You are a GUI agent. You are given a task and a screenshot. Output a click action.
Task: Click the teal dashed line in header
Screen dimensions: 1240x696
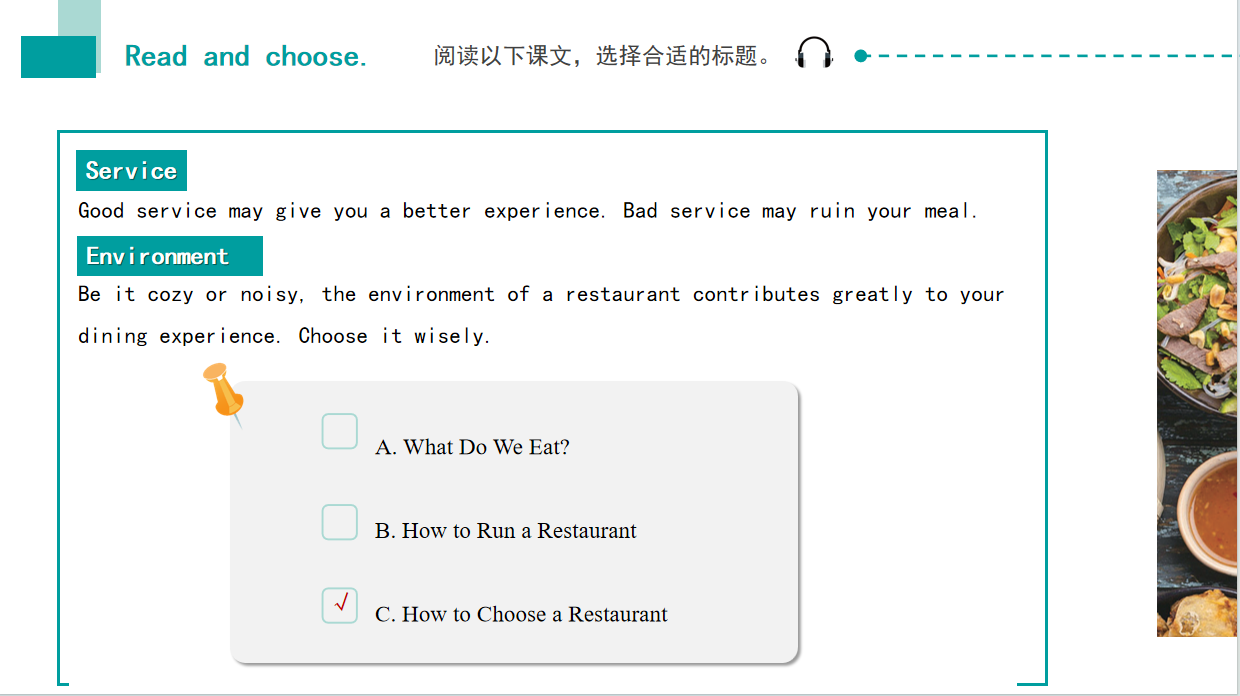tap(1050, 56)
